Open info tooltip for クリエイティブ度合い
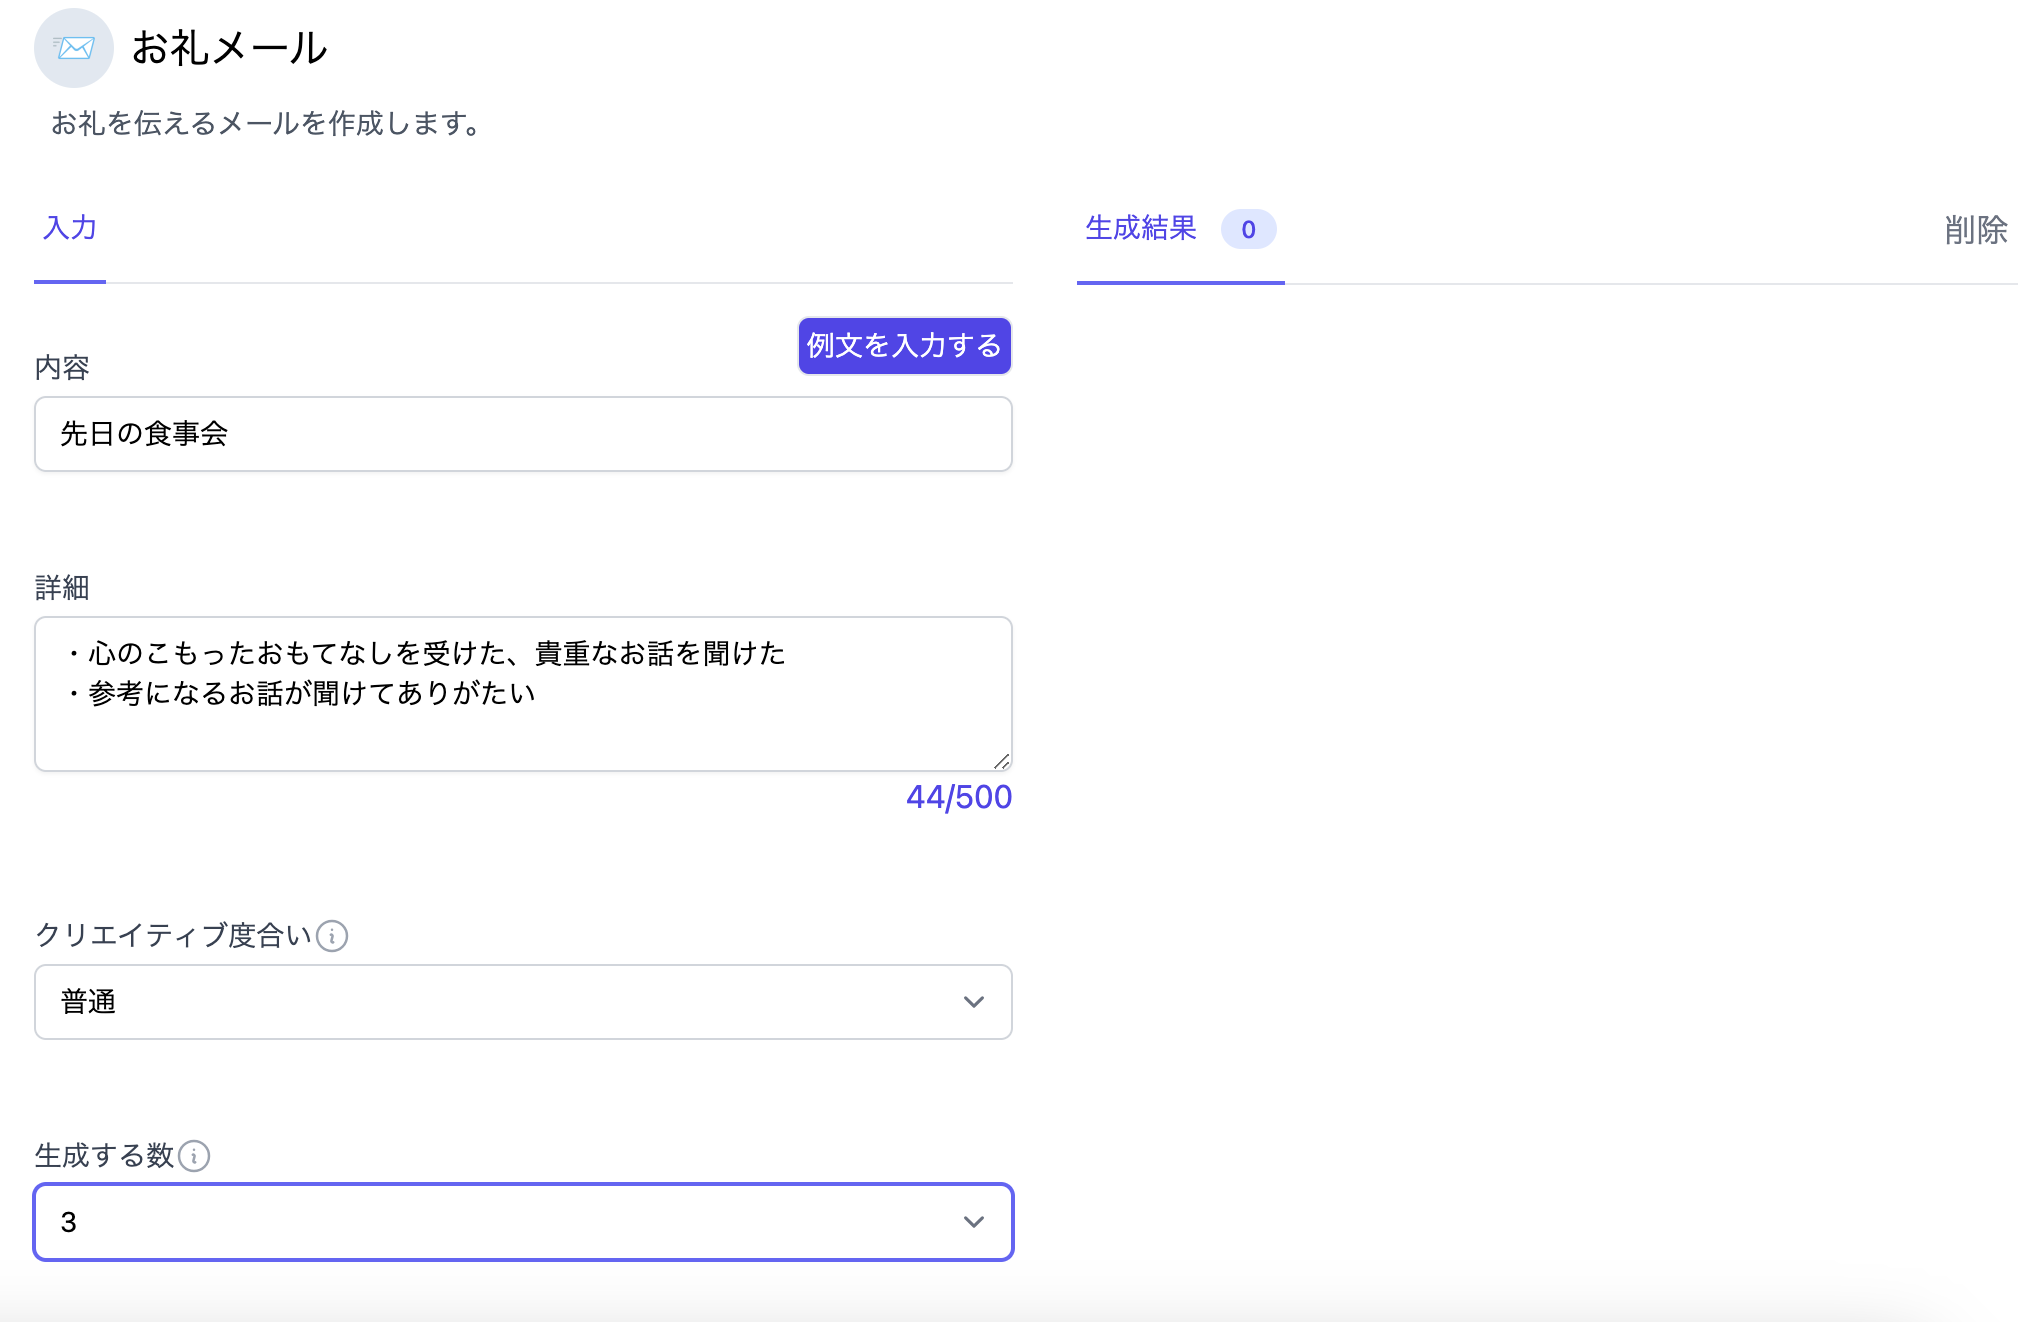The width and height of the screenshot is (2018, 1322). tap(332, 936)
